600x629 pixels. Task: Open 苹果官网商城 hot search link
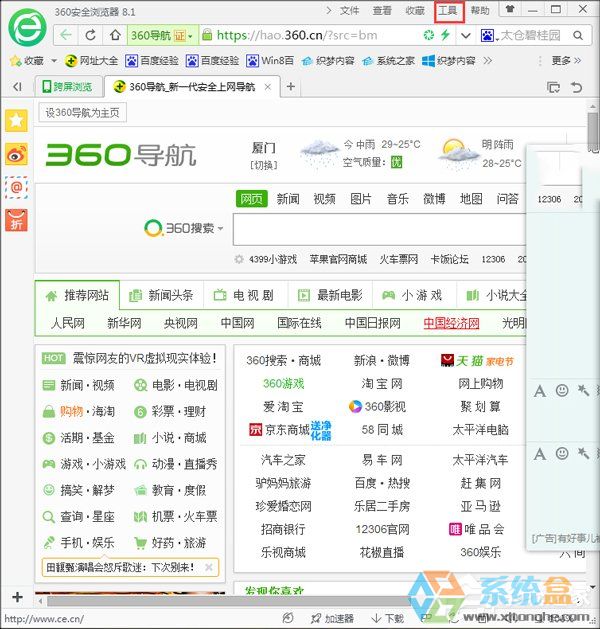coord(338,259)
